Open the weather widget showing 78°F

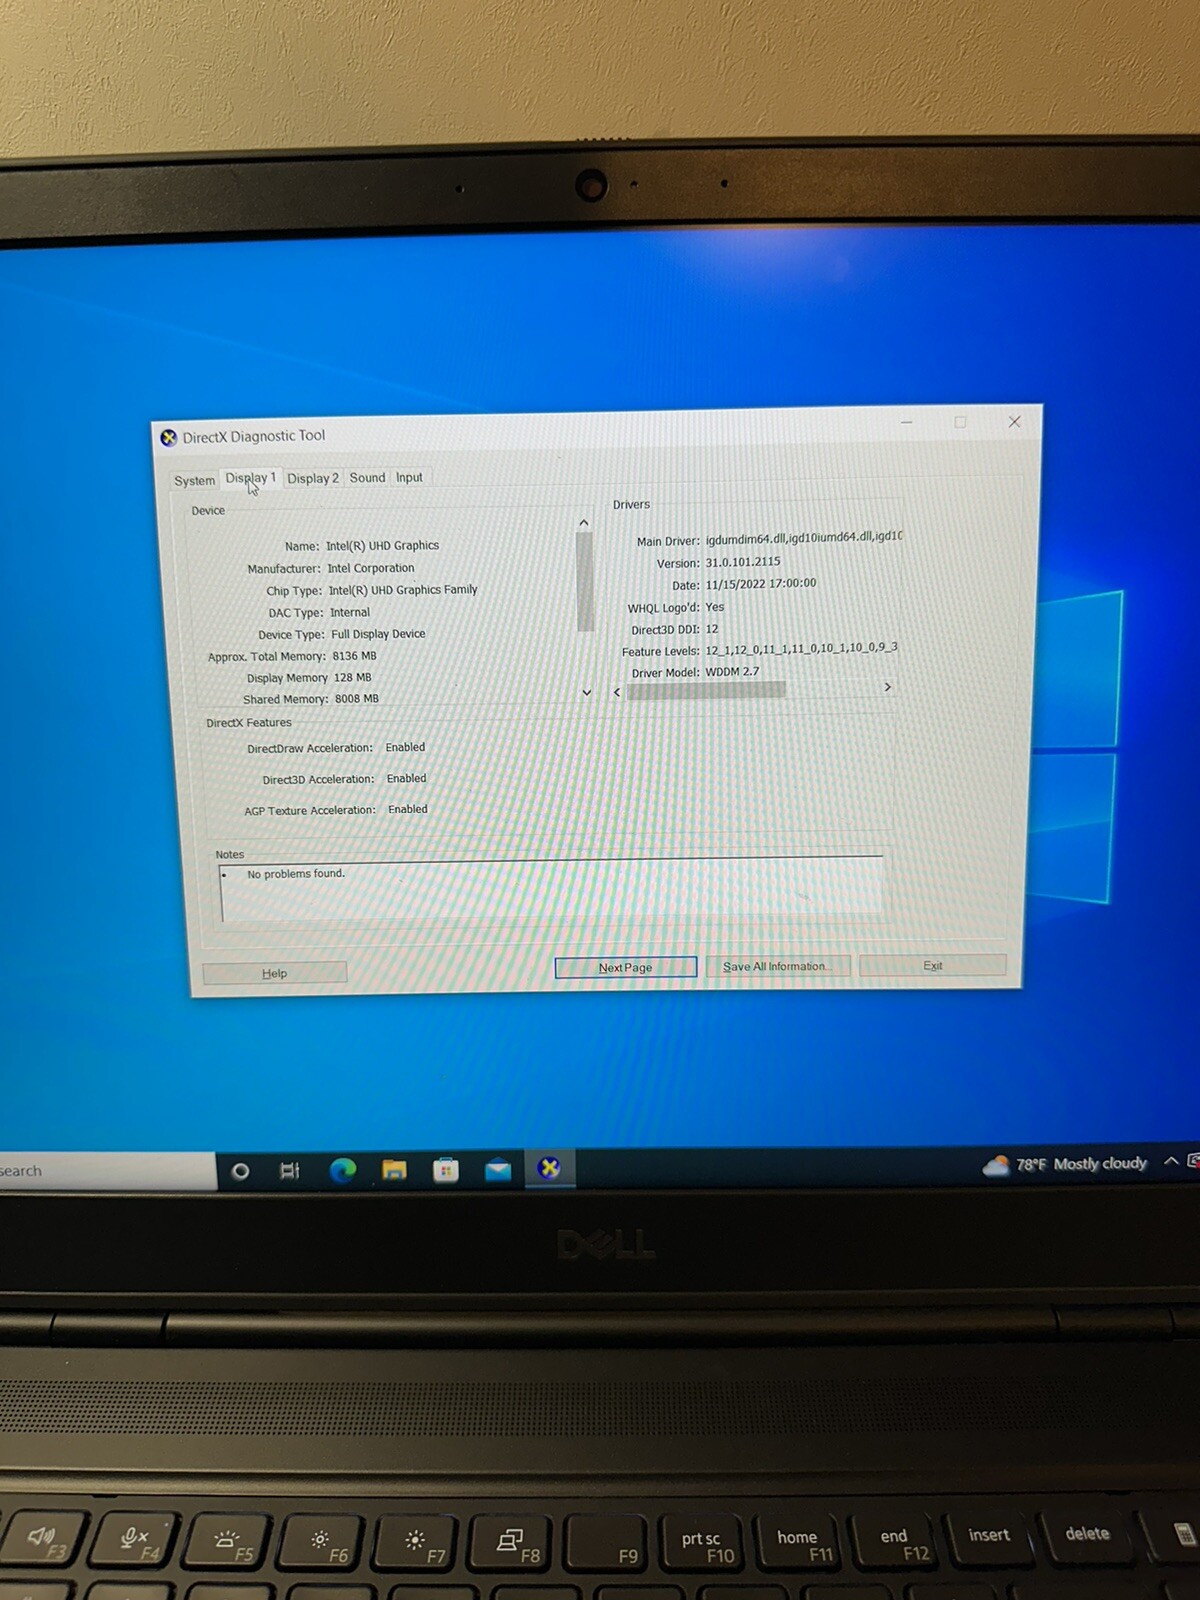tap(1065, 1164)
